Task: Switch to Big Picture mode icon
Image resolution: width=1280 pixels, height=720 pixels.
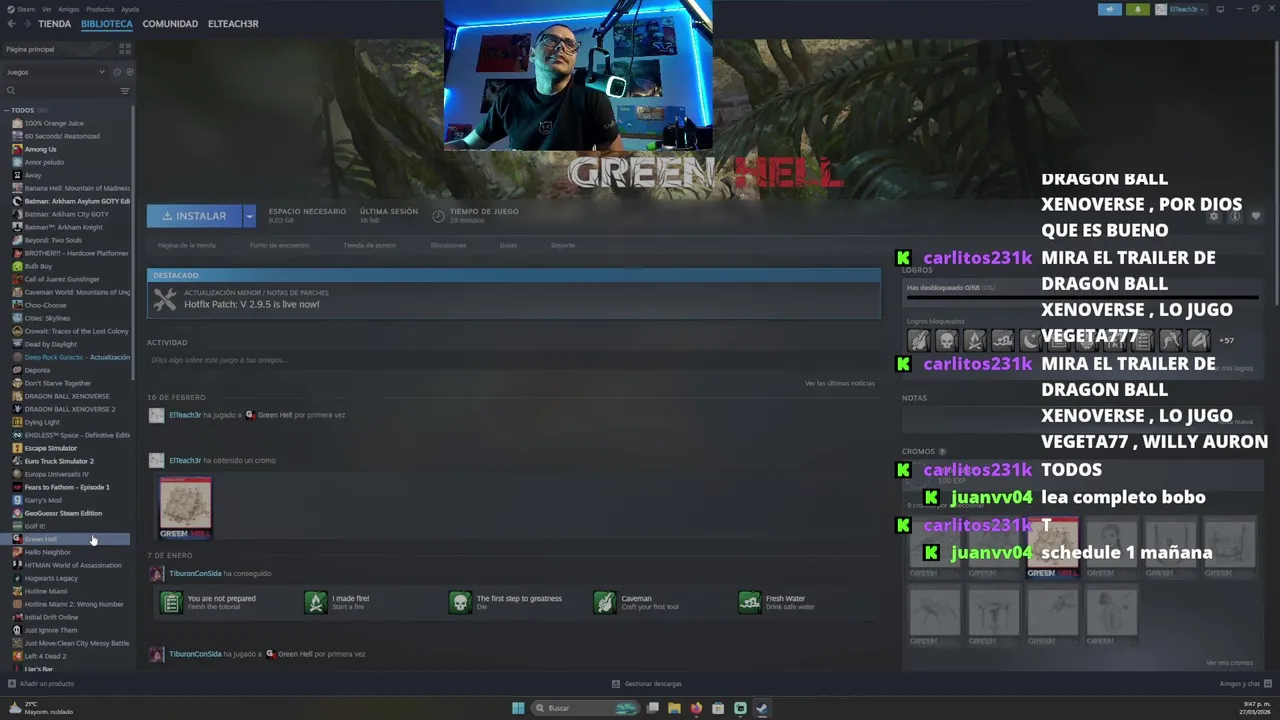Action: (1220, 9)
